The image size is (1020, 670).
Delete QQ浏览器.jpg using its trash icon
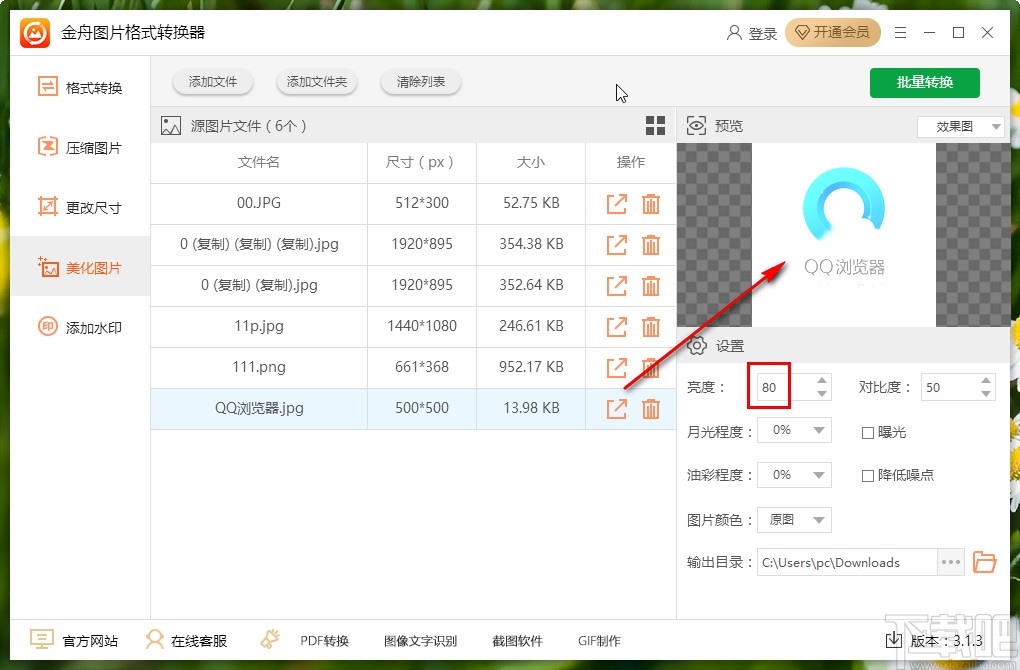(651, 407)
